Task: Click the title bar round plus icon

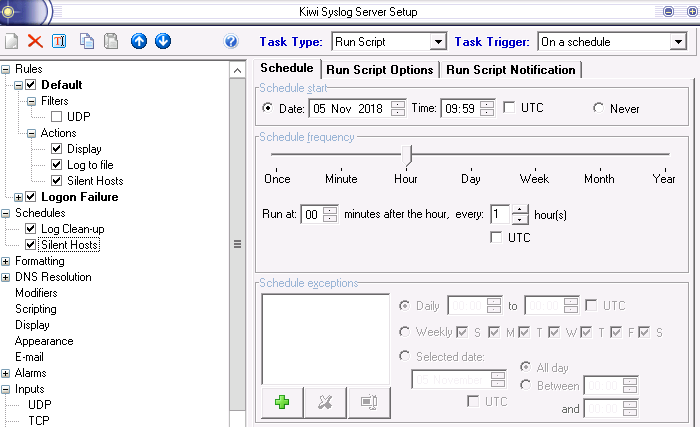Action: tap(692, 12)
